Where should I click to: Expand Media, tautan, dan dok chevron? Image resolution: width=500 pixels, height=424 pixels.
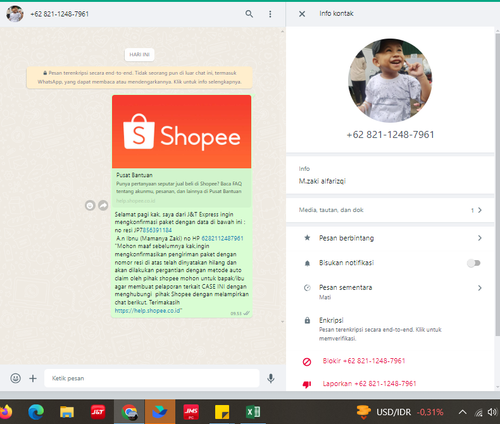(480, 210)
